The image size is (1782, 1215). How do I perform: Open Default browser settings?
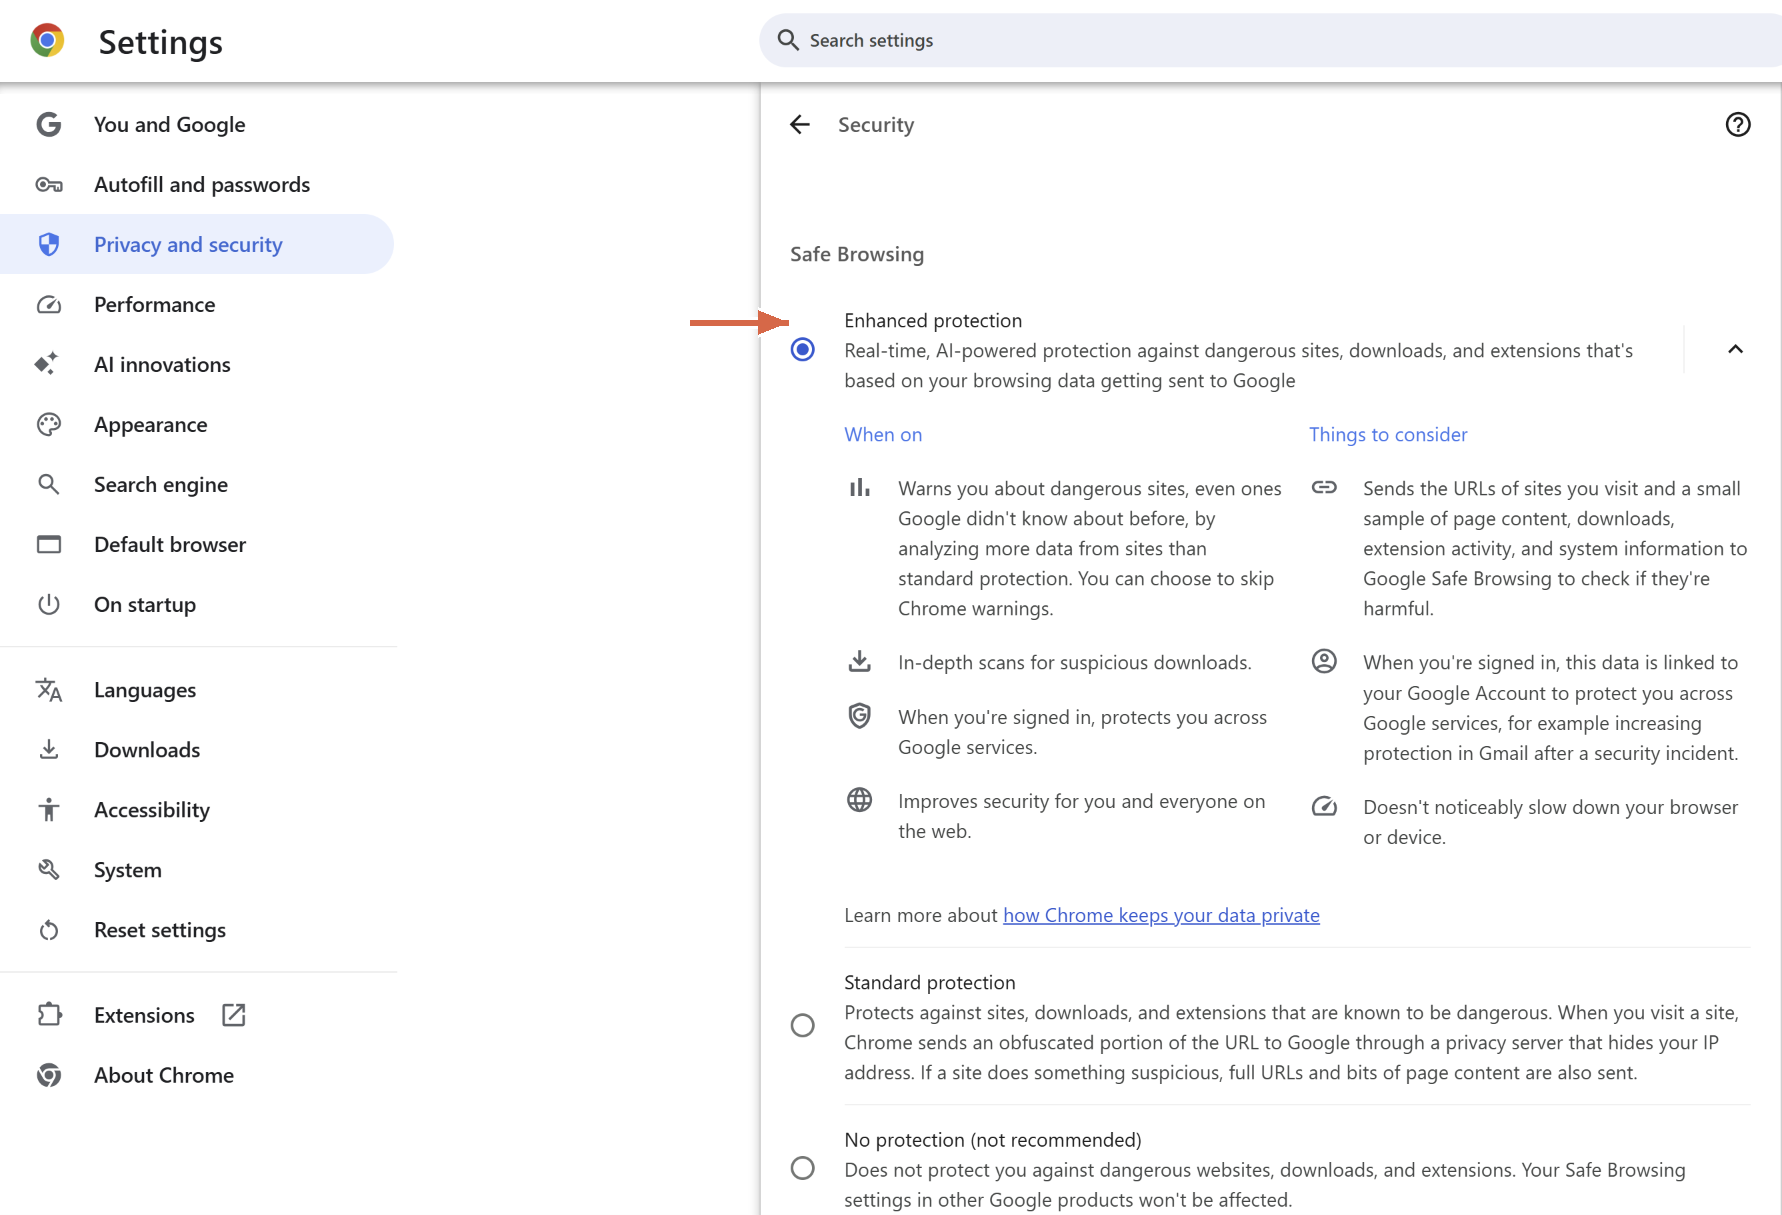[x=197, y=544]
